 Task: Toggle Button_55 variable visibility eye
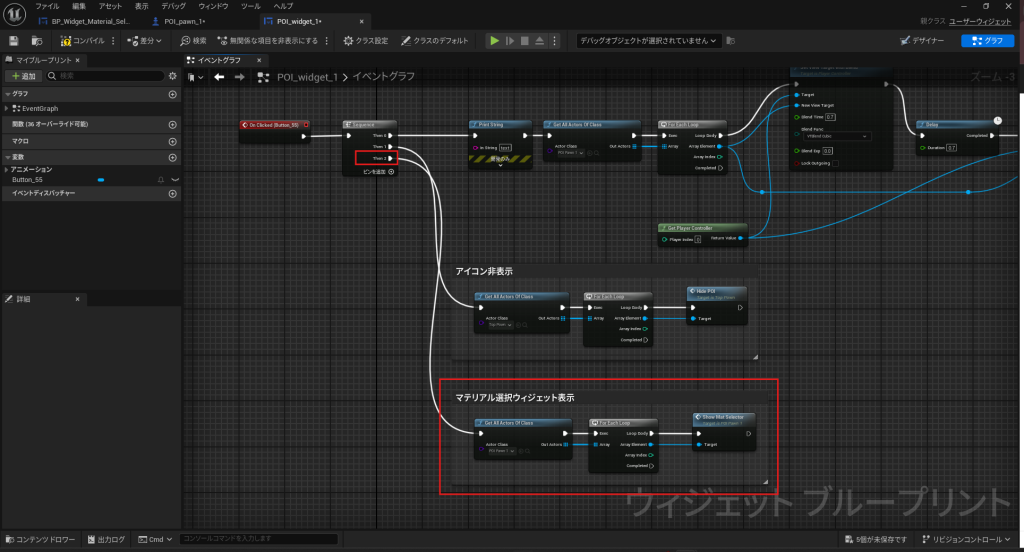point(174,179)
